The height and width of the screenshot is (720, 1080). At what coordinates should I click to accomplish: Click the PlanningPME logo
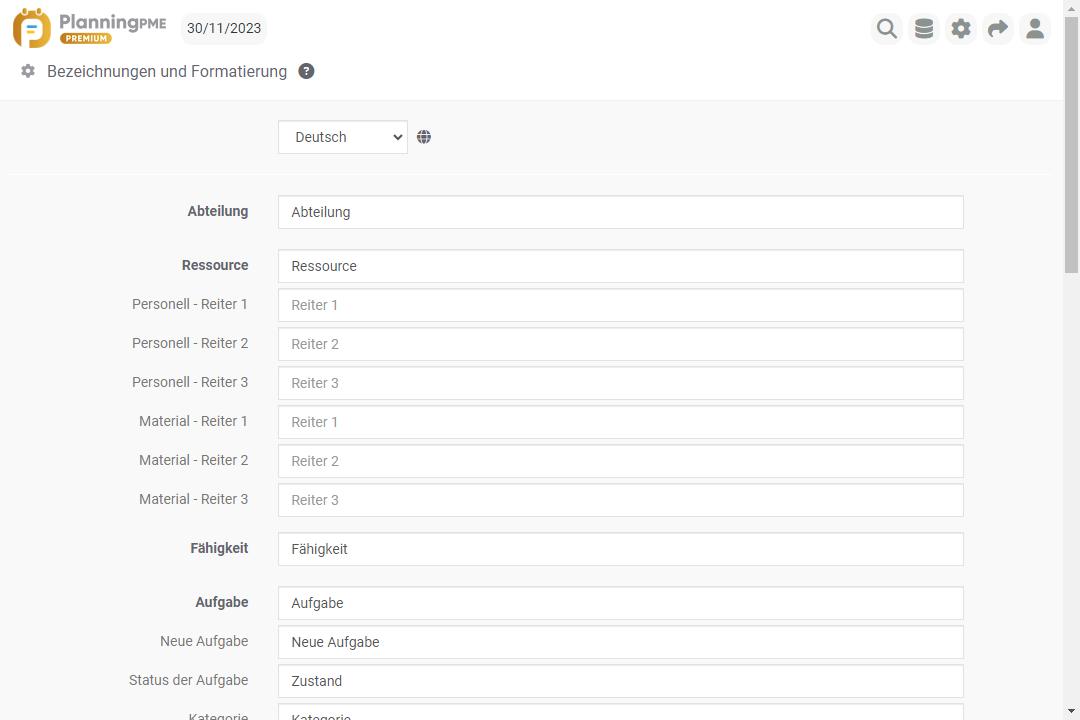[x=89, y=28]
